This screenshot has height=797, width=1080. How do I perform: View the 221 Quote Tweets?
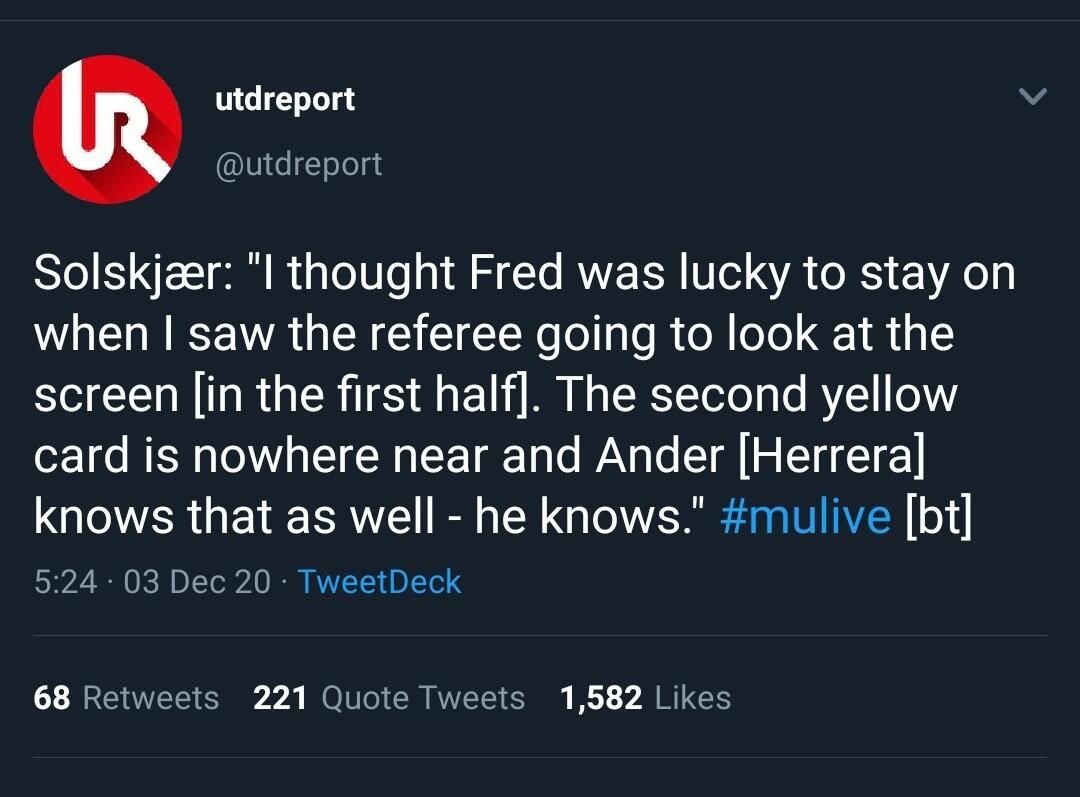pyautogui.click(x=389, y=697)
